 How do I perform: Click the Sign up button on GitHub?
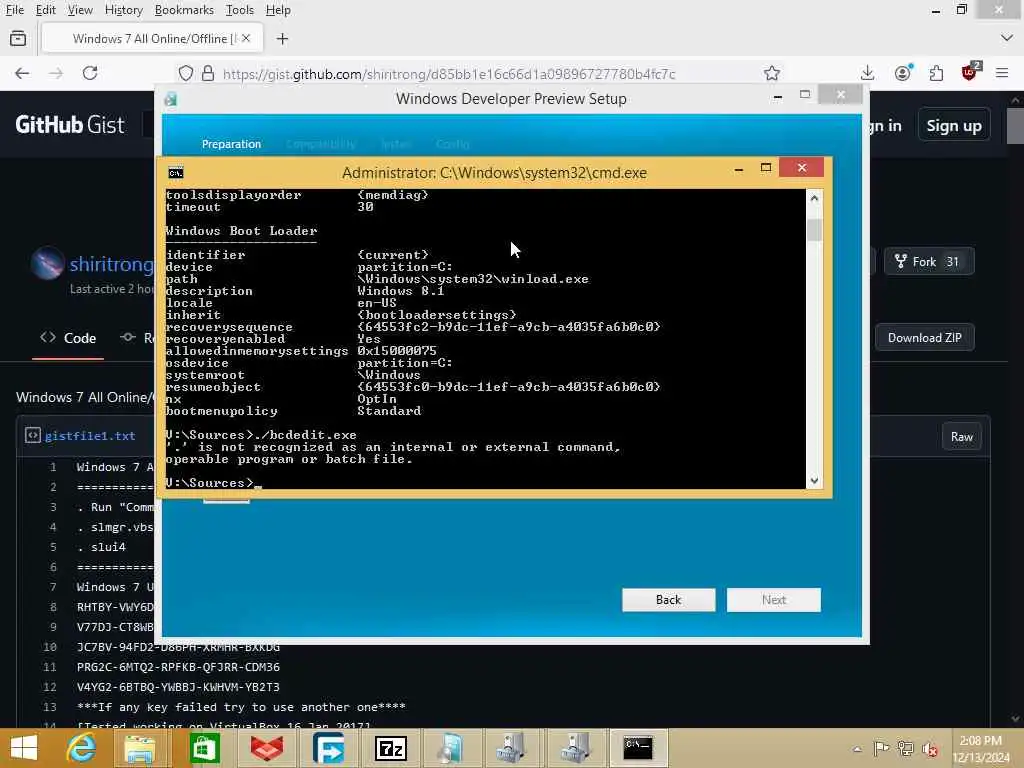coord(953,125)
